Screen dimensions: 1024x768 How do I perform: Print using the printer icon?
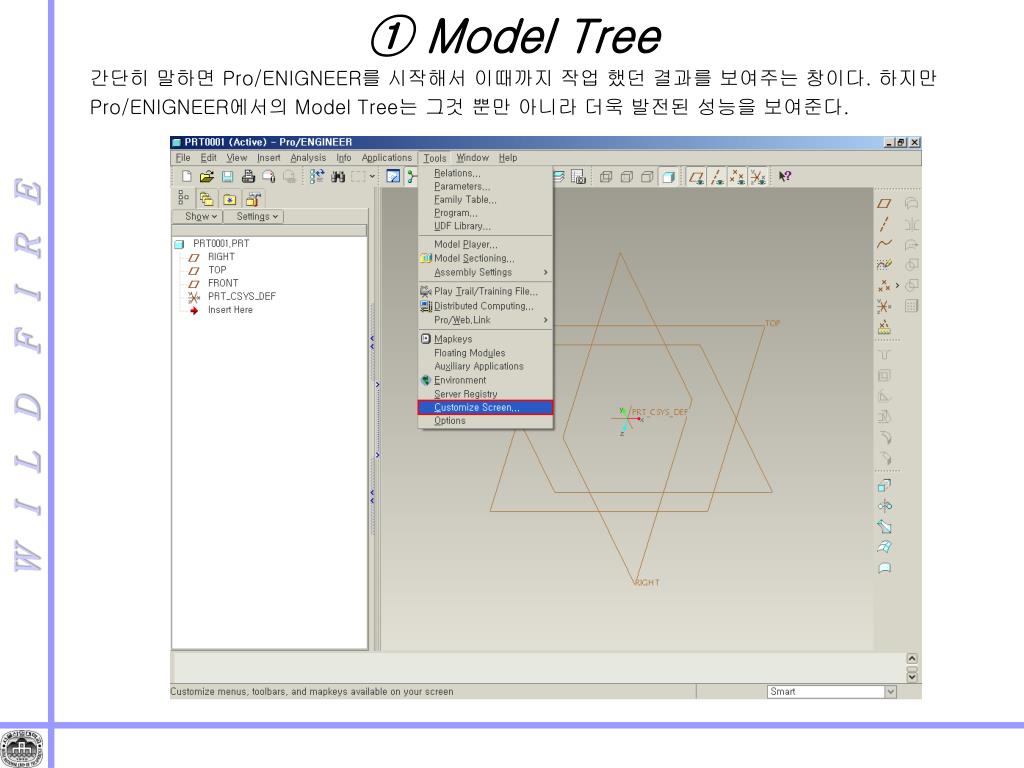tap(248, 176)
